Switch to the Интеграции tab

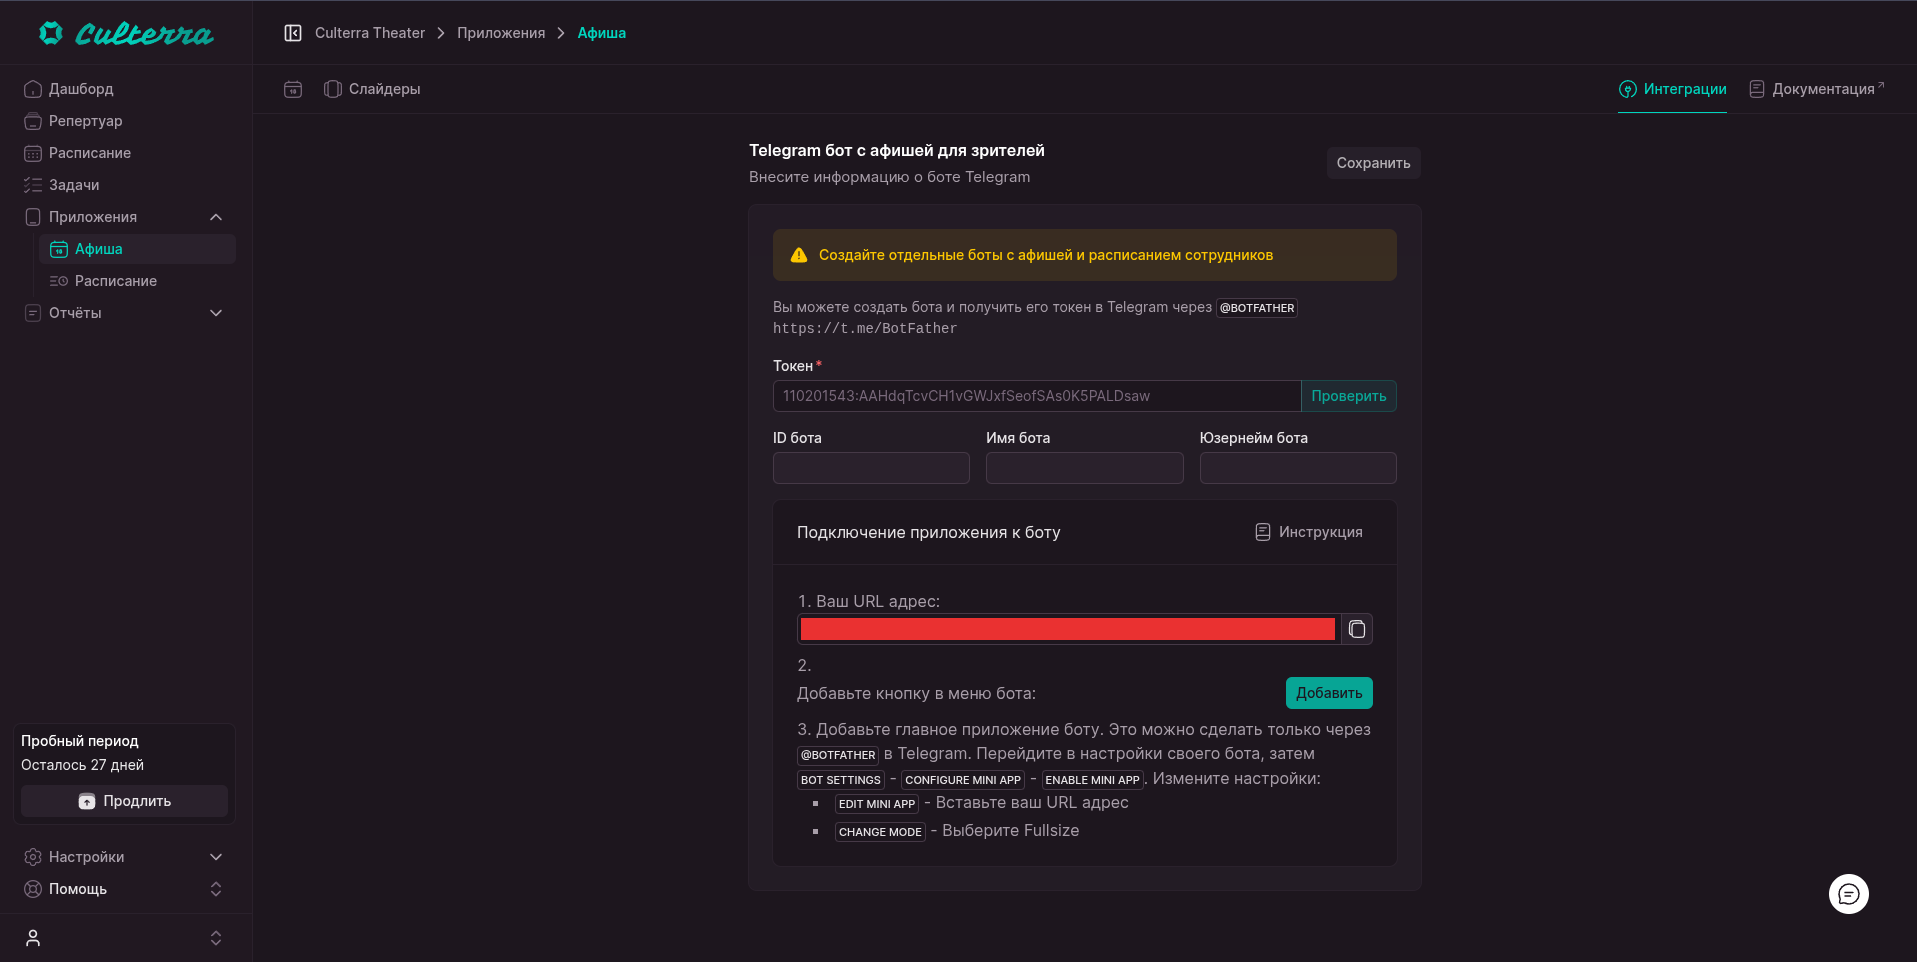pos(1672,89)
